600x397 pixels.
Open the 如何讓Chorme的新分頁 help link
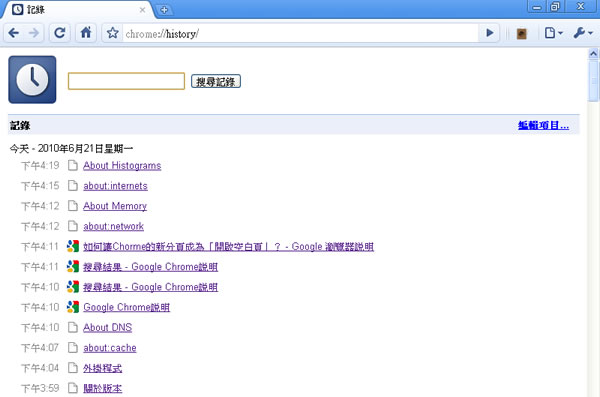(x=228, y=247)
